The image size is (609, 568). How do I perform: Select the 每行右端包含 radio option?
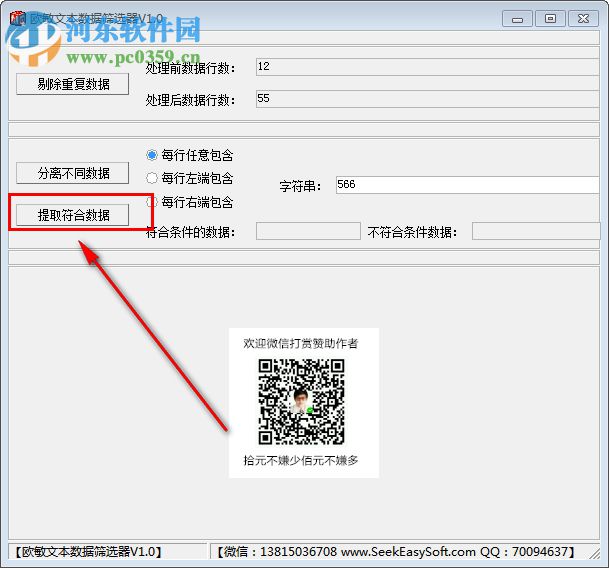[x=190, y=202]
